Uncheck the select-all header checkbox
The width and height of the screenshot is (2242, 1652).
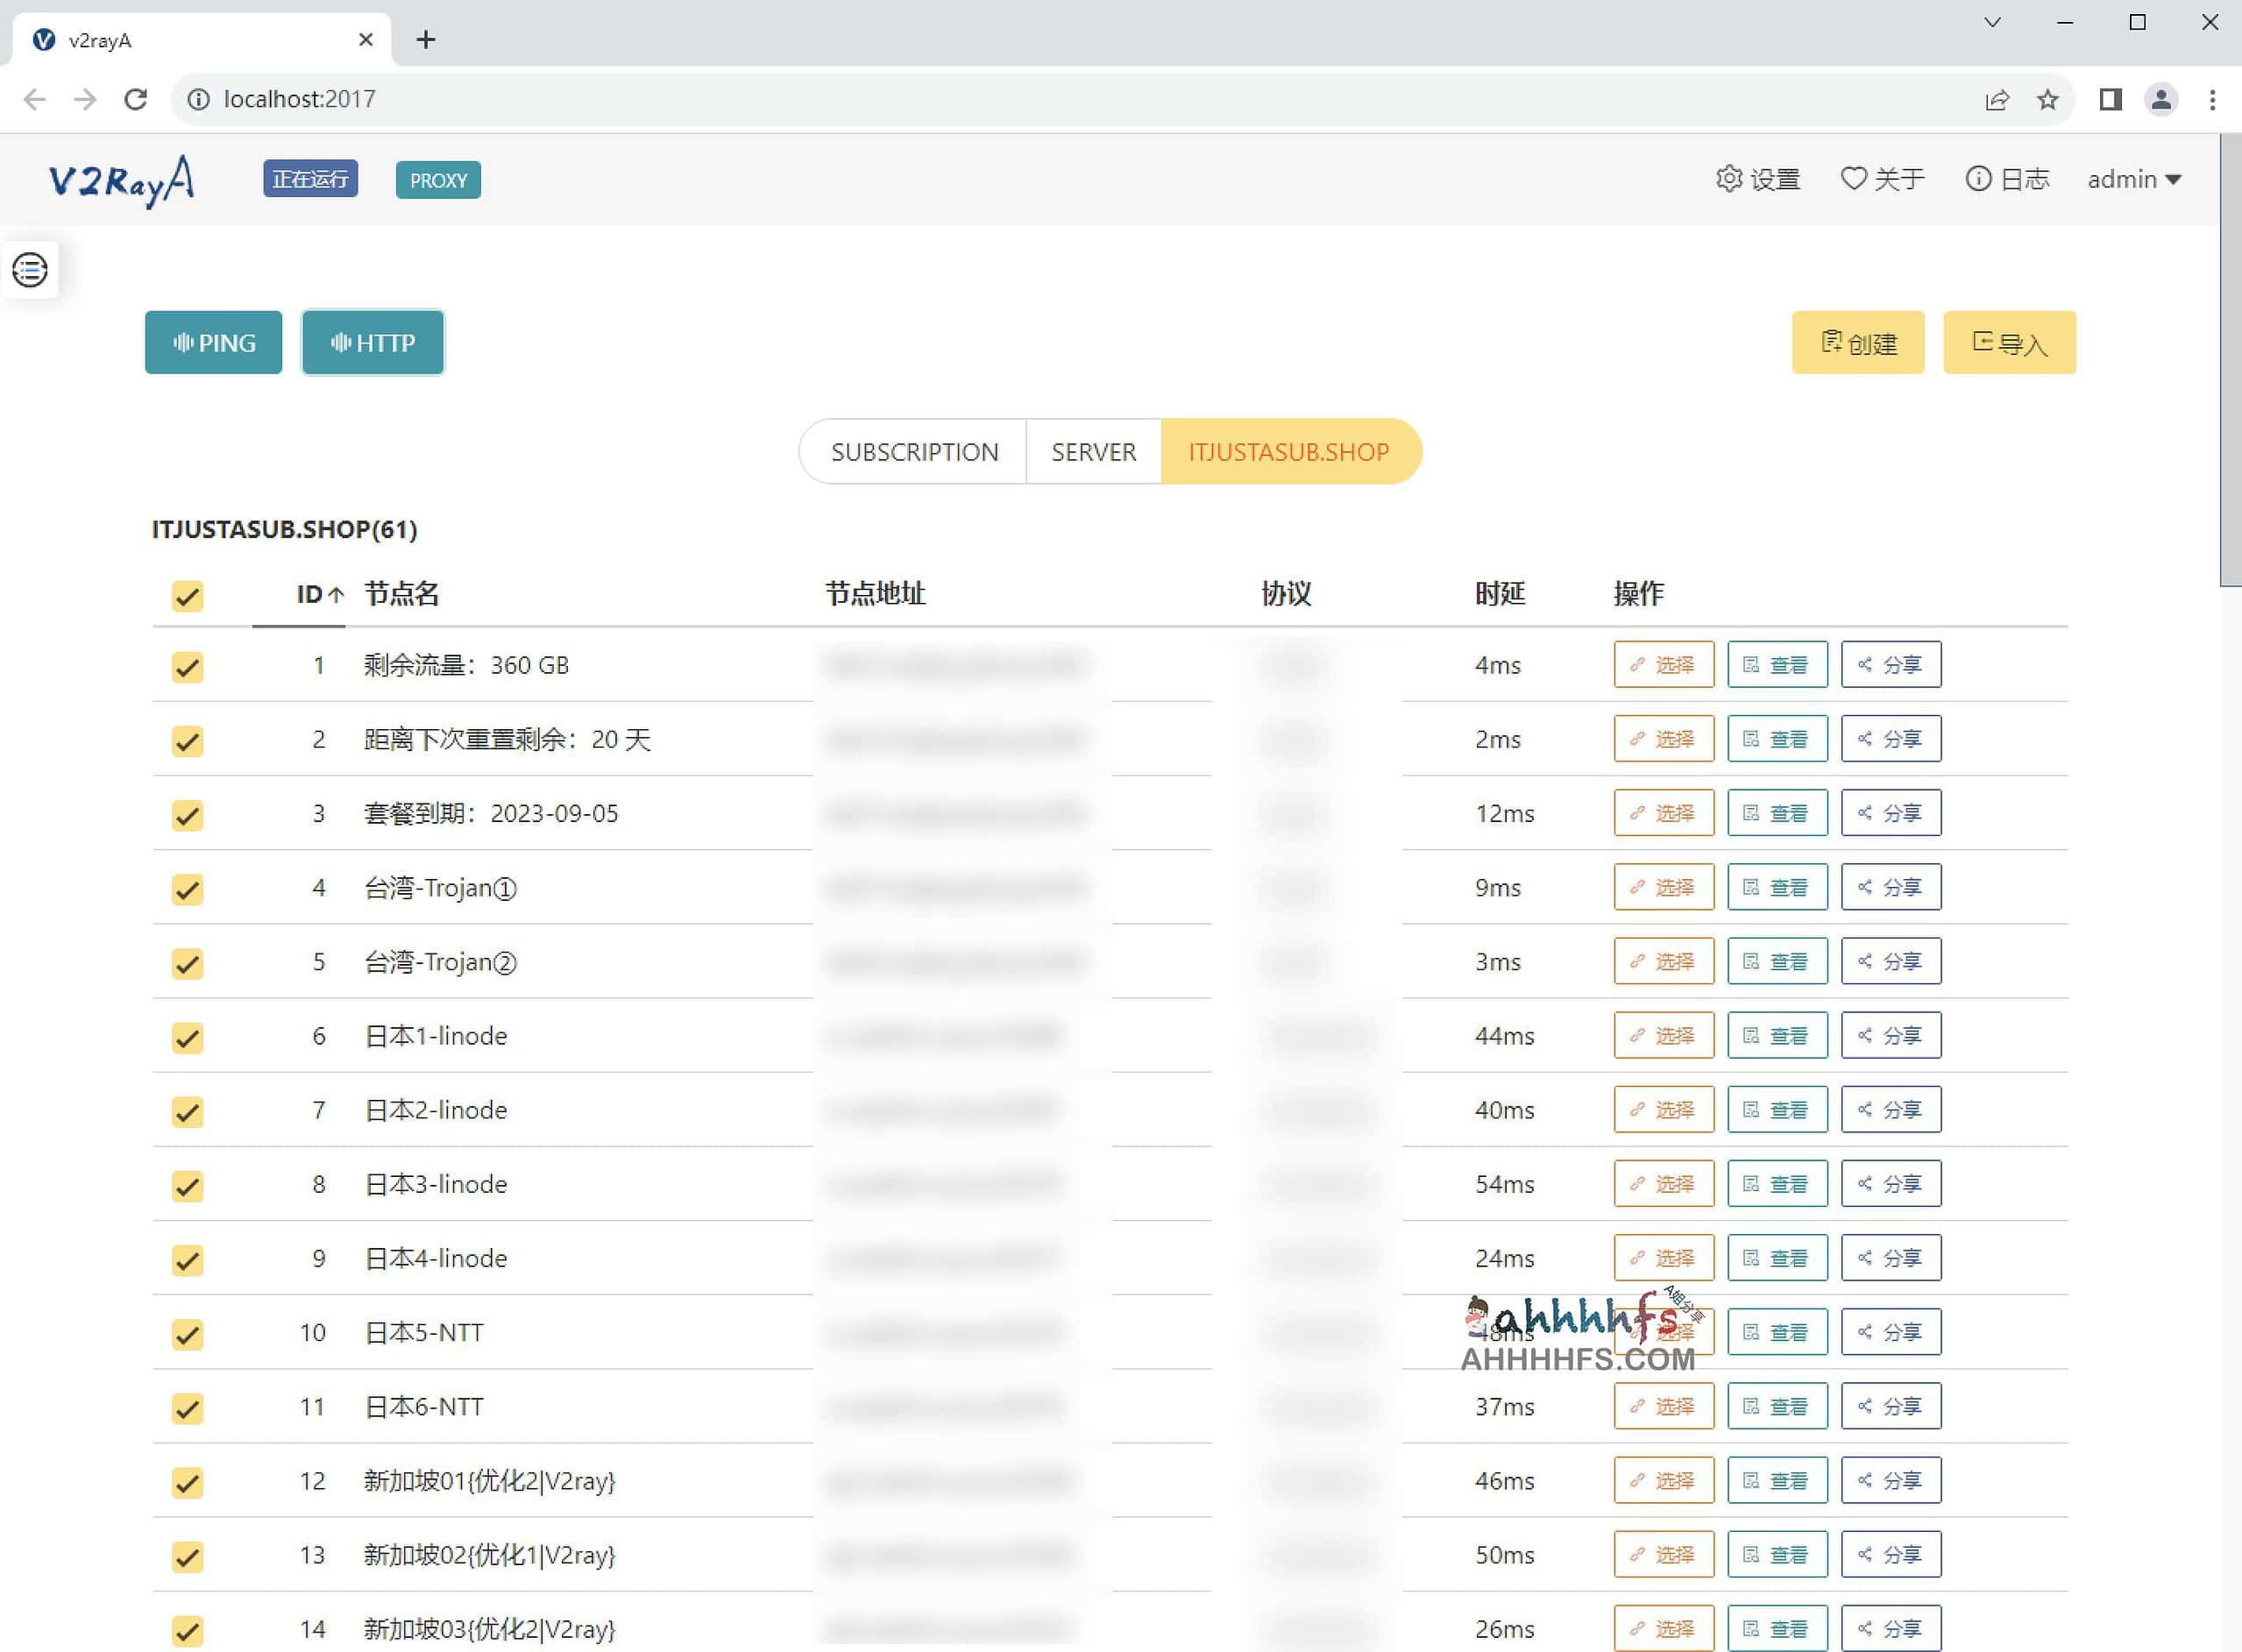pyautogui.click(x=187, y=596)
